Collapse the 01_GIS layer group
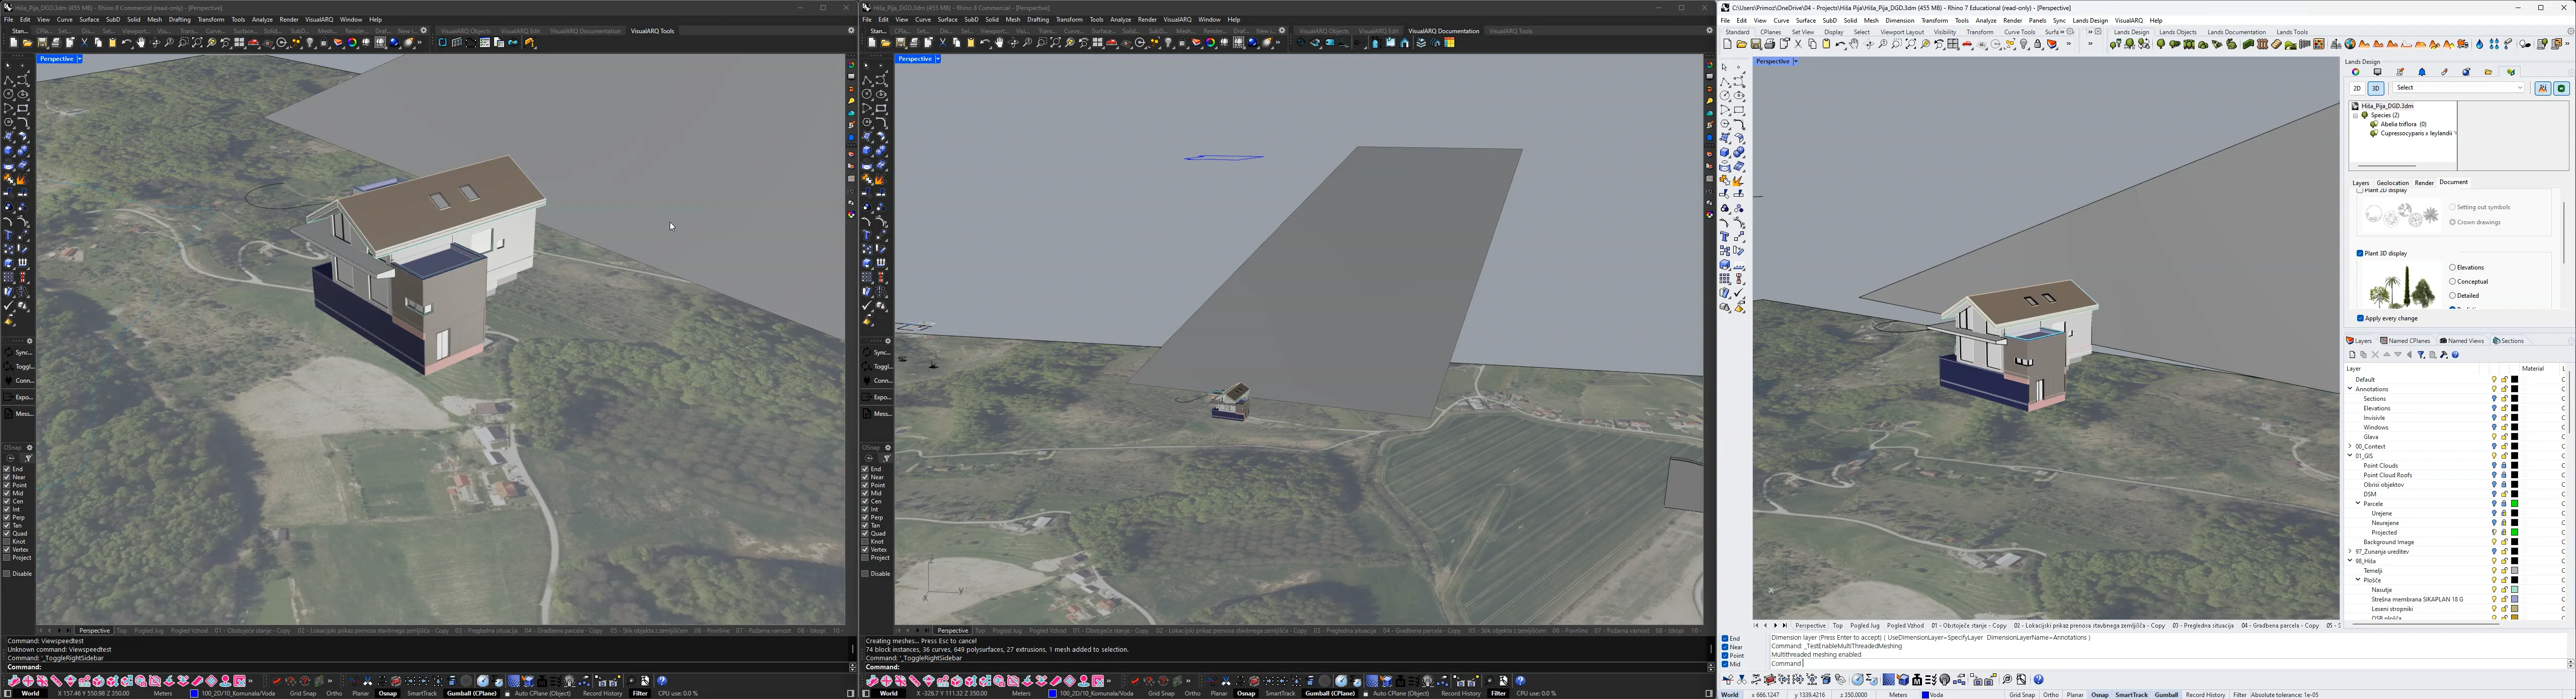The image size is (2576, 699). click(x=2350, y=456)
